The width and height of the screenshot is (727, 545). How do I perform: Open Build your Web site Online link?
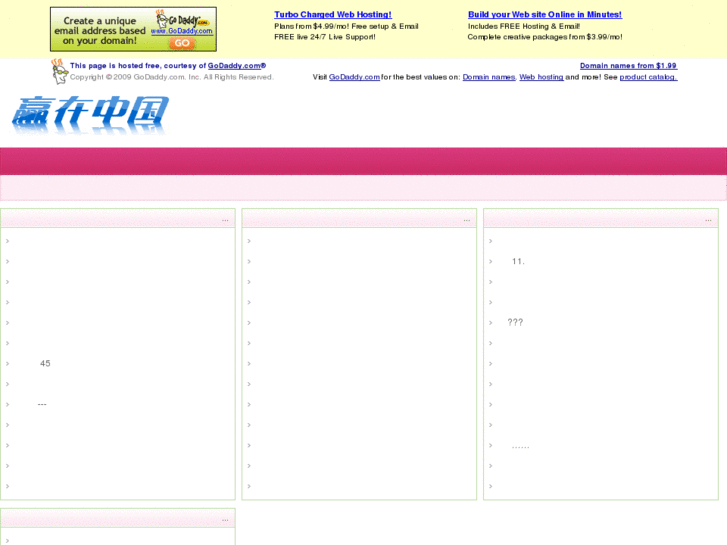(545, 14)
